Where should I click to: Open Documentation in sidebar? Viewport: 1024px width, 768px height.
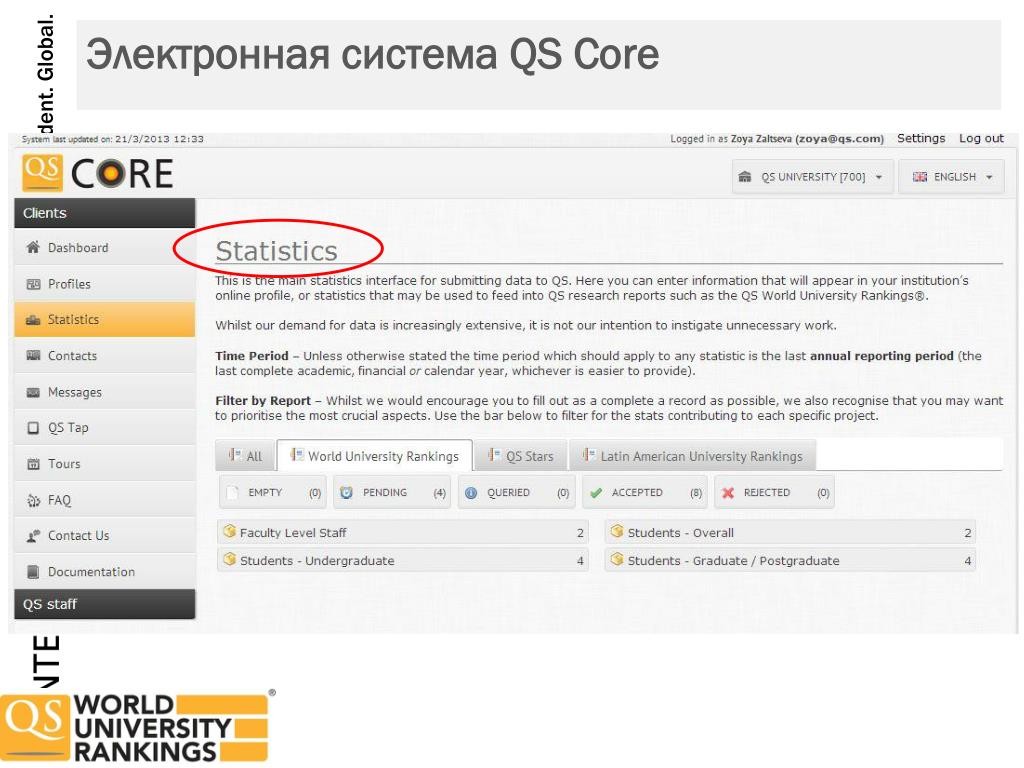tap(104, 571)
